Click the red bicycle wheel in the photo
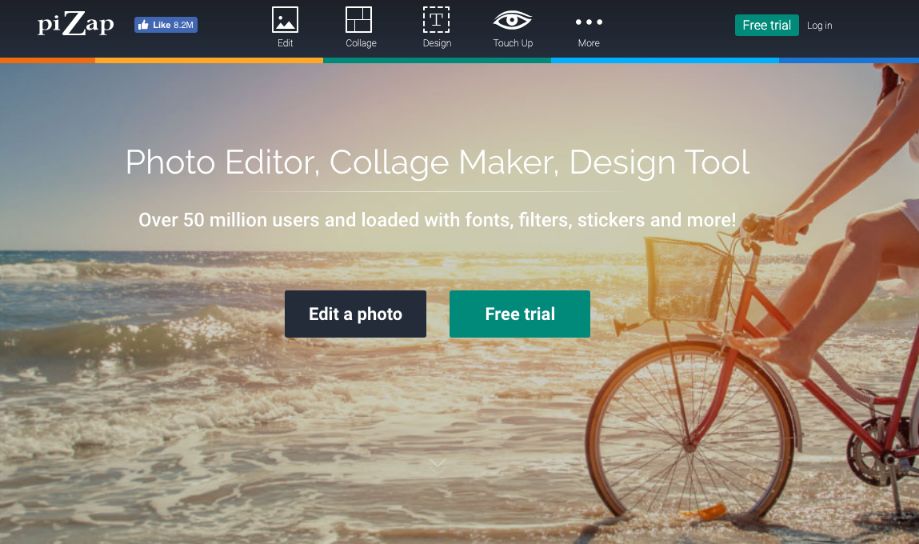Image resolution: width=919 pixels, height=544 pixels. 690,431
